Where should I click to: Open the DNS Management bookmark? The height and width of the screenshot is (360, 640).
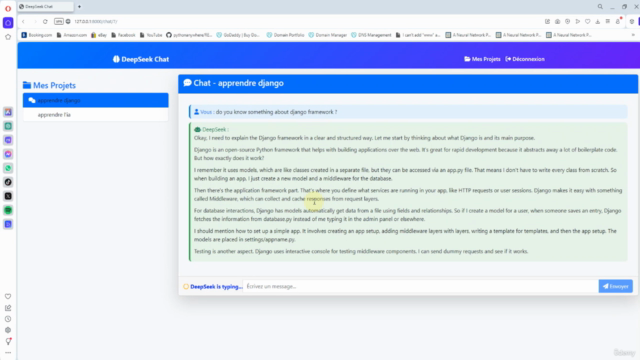coord(371,35)
